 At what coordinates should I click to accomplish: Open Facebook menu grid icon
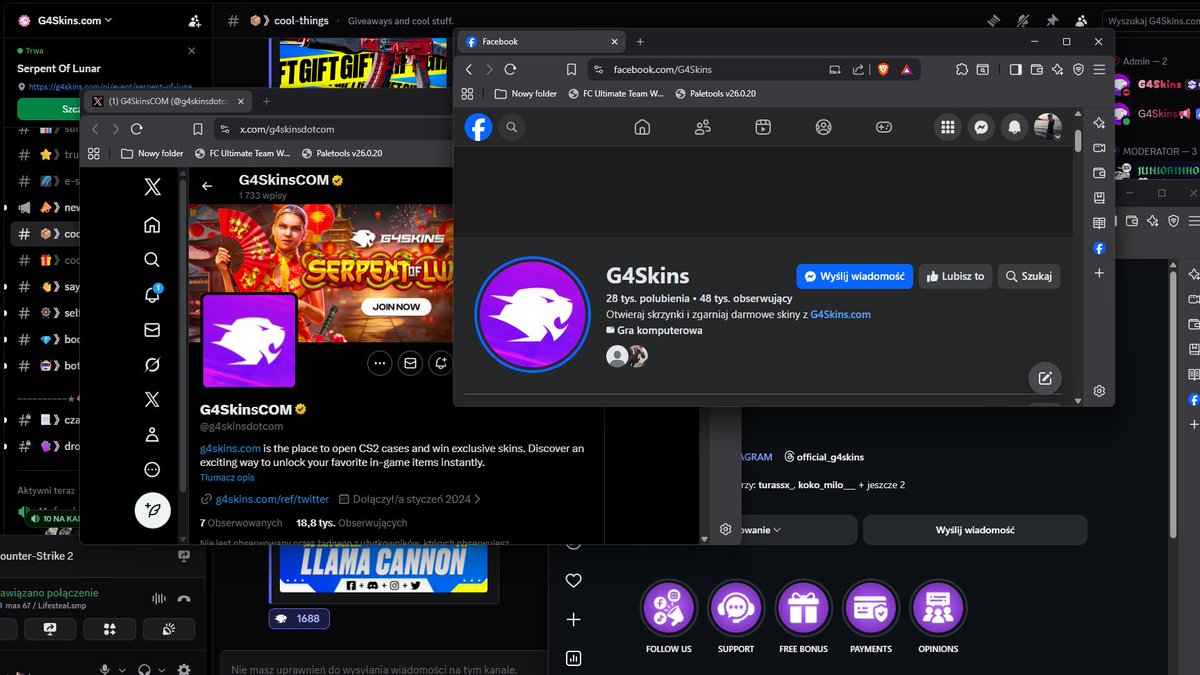tap(948, 127)
